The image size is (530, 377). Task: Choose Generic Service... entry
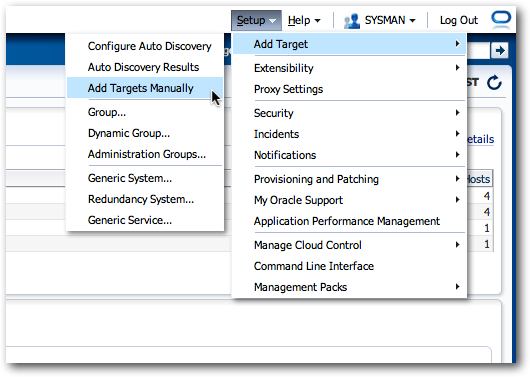click(x=145, y=220)
